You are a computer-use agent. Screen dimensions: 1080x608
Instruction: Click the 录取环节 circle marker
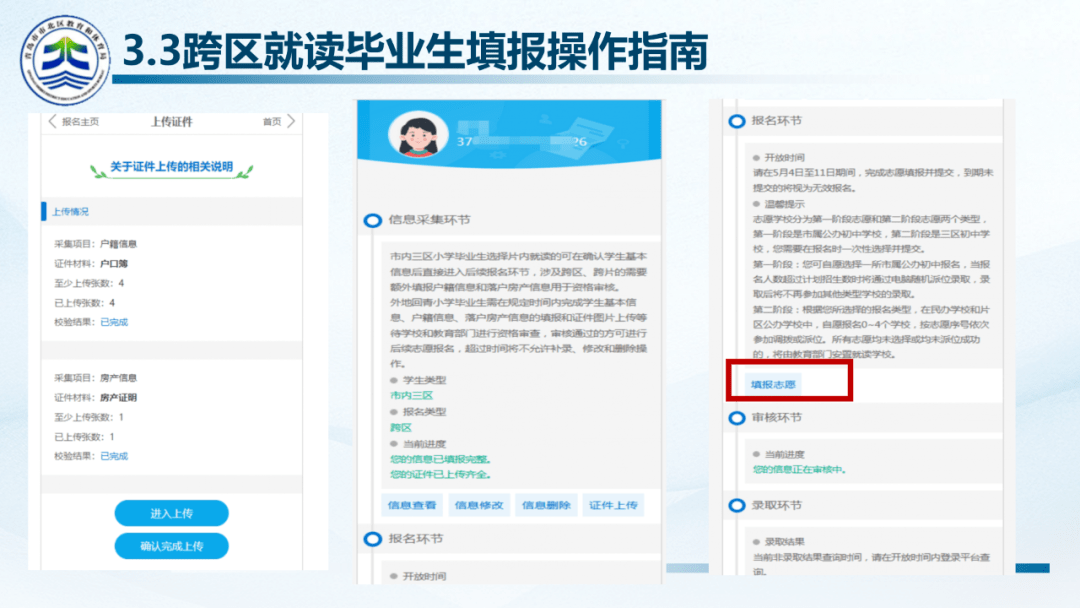point(737,505)
